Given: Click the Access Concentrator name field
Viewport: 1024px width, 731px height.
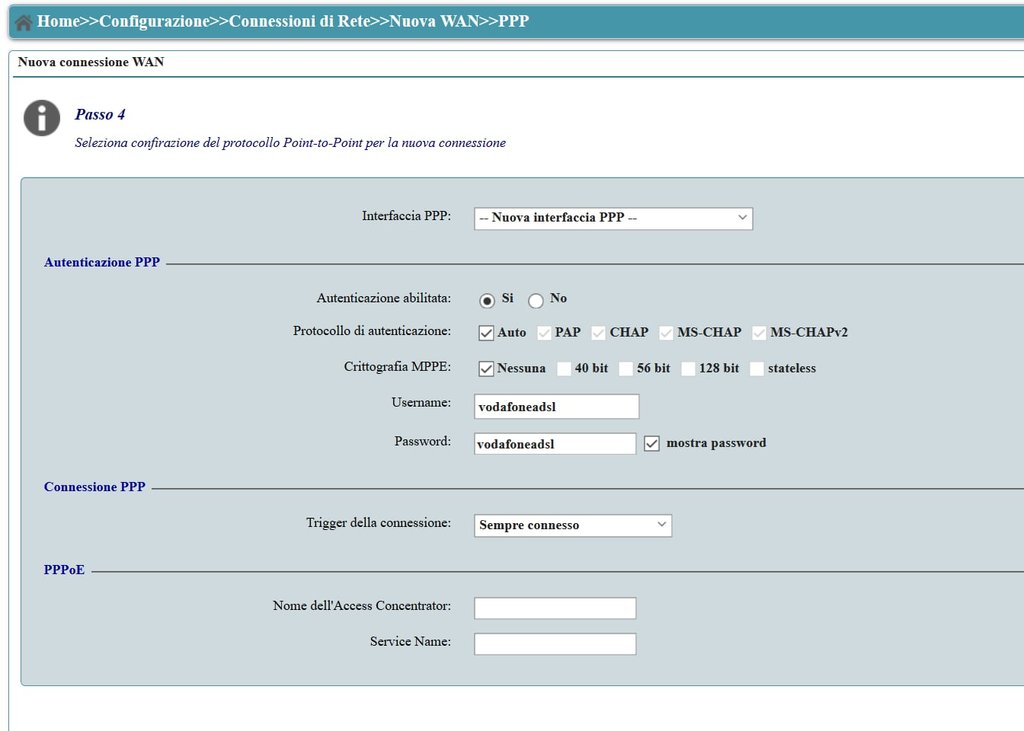Looking at the screenshot, I should [555, 608].
